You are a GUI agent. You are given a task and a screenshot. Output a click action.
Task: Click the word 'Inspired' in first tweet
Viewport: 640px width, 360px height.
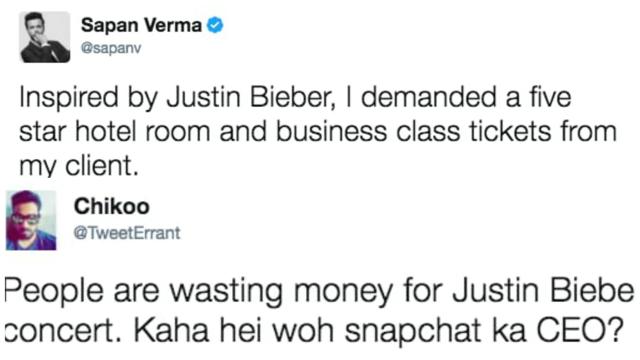[68, 98]
